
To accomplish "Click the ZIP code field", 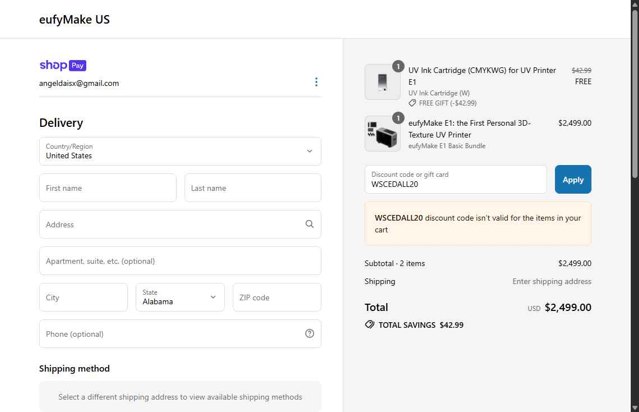I will 277,297.
